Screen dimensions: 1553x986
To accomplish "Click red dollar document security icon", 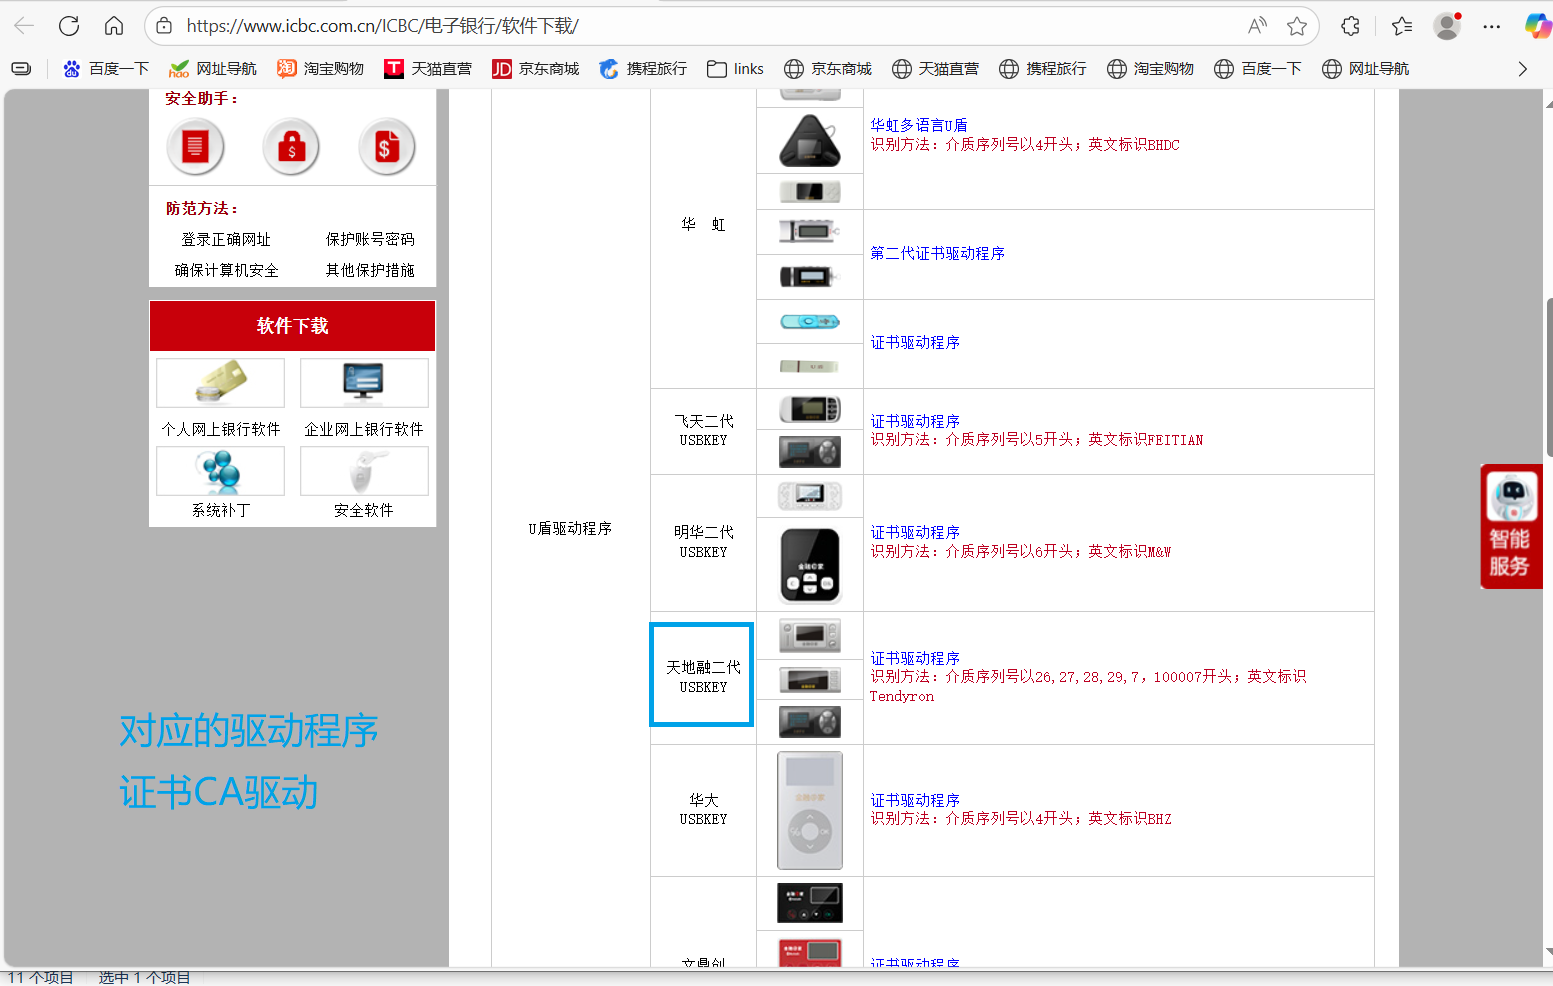I will point(387,147).
